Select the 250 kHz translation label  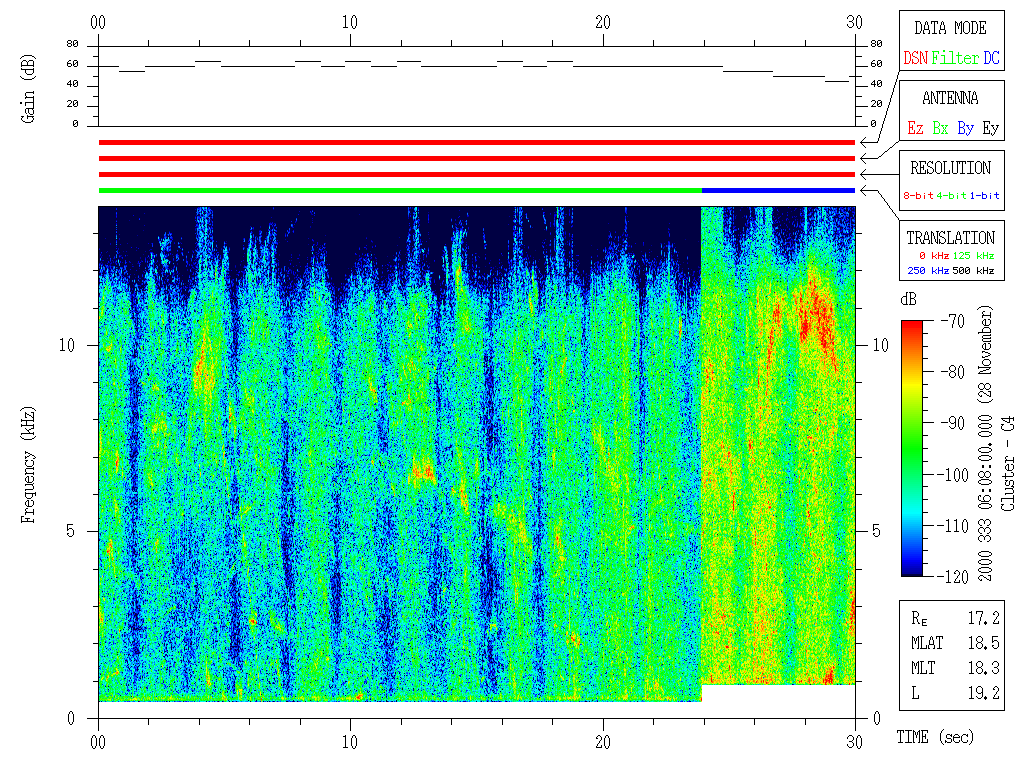coord(925,270)
